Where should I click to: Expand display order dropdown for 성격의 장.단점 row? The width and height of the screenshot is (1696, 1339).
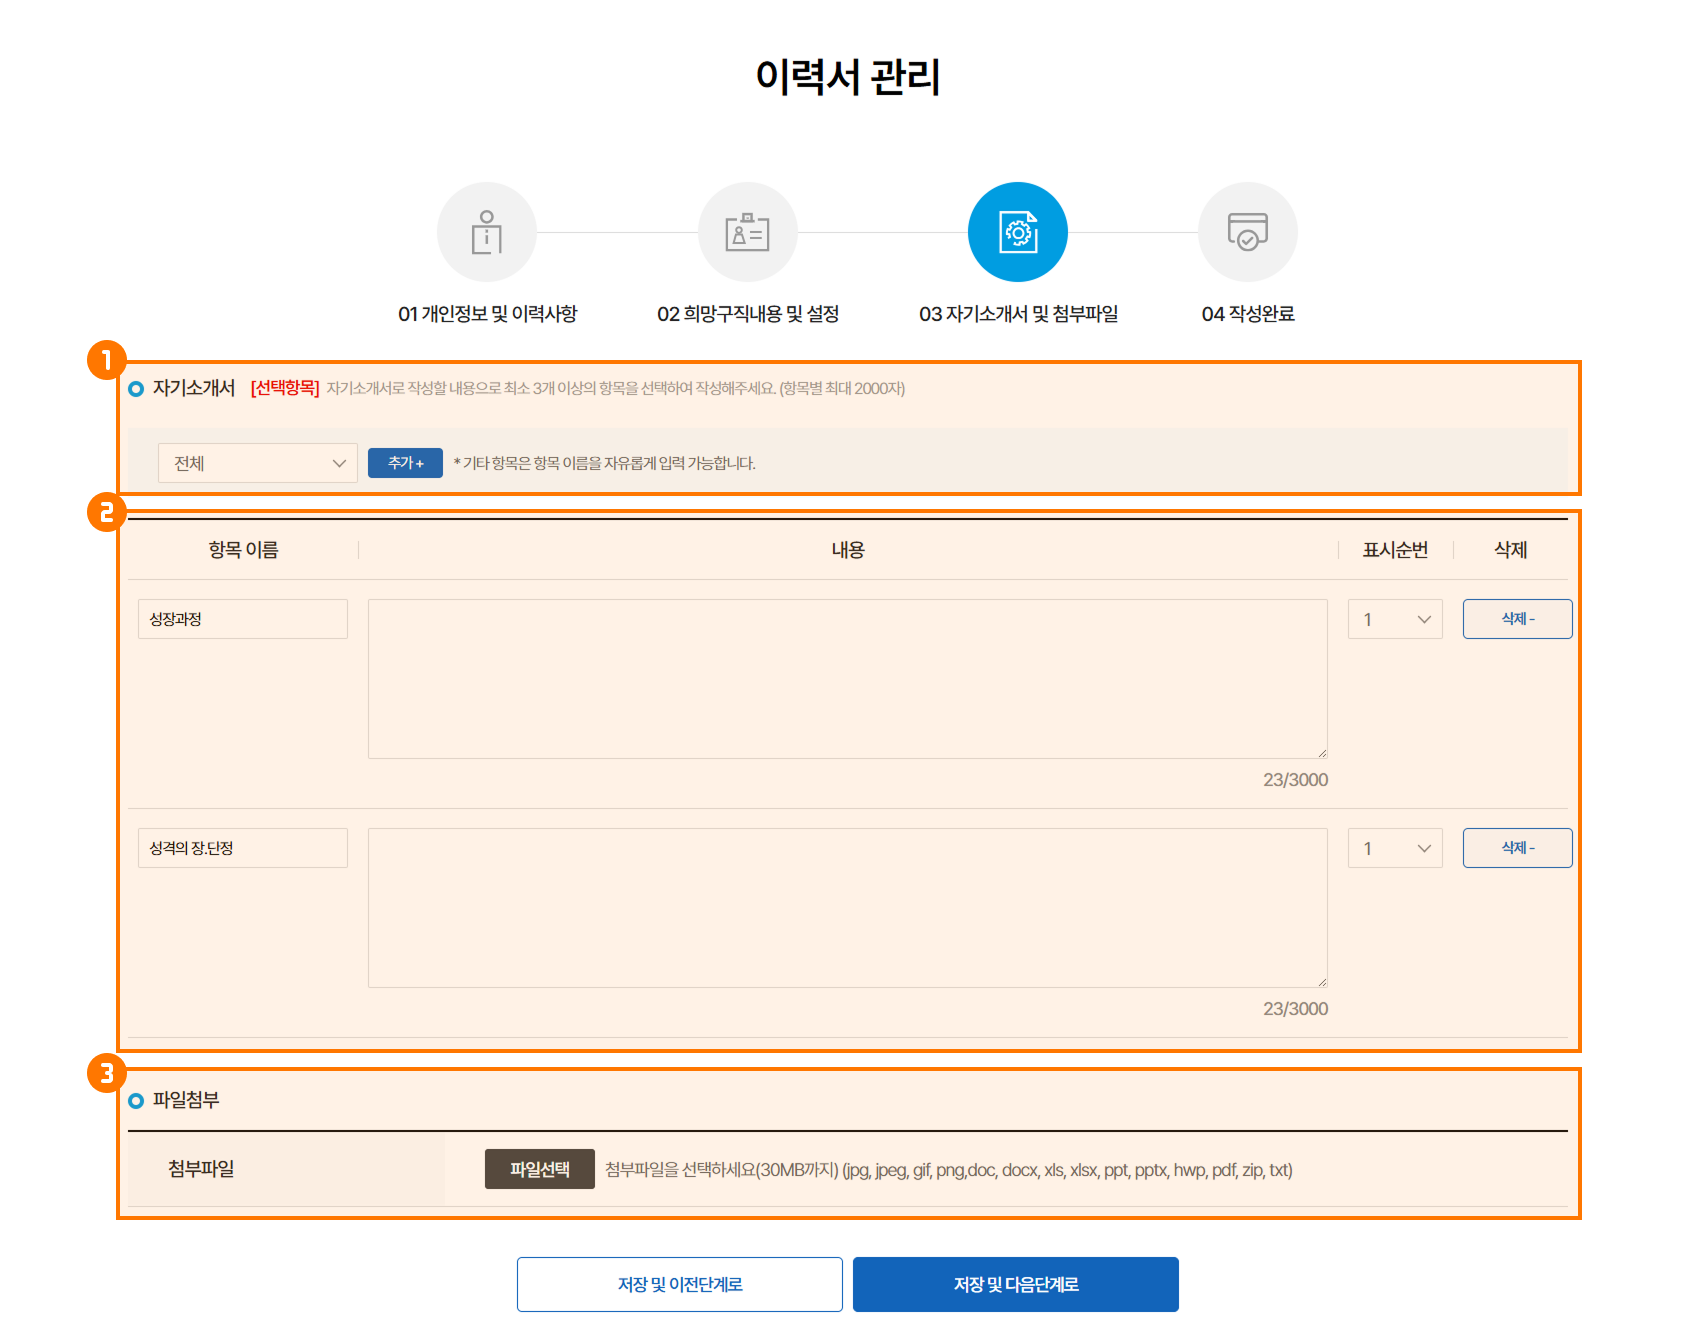click(x=1395, y=848)
